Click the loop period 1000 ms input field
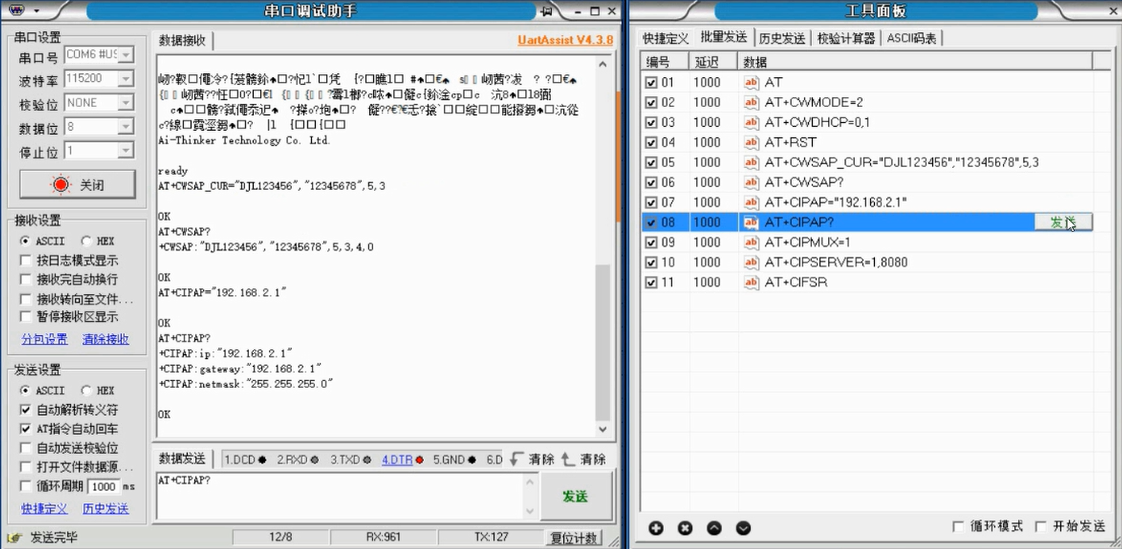Screen dimensions: 1122x549 (x=104, y=486)
